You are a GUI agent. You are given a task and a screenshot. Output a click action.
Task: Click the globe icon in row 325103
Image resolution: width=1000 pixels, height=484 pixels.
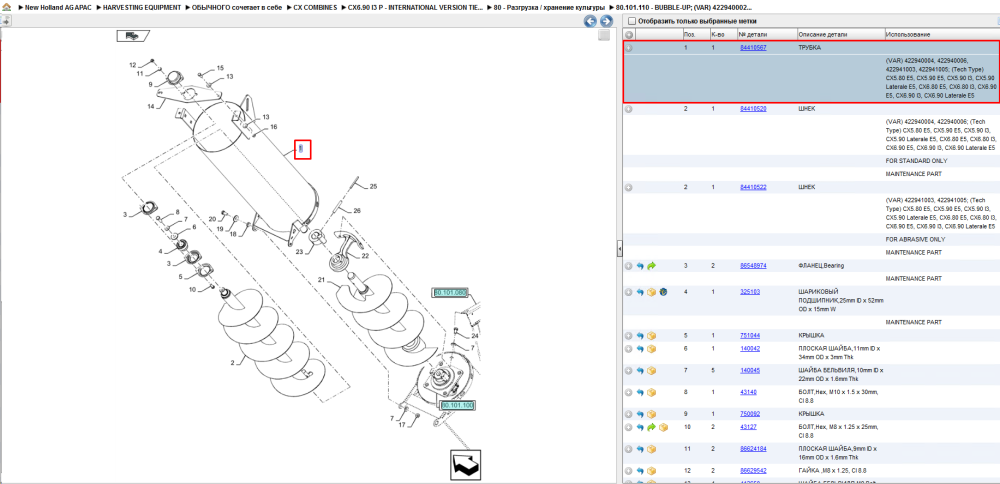(x=663, y=291)
